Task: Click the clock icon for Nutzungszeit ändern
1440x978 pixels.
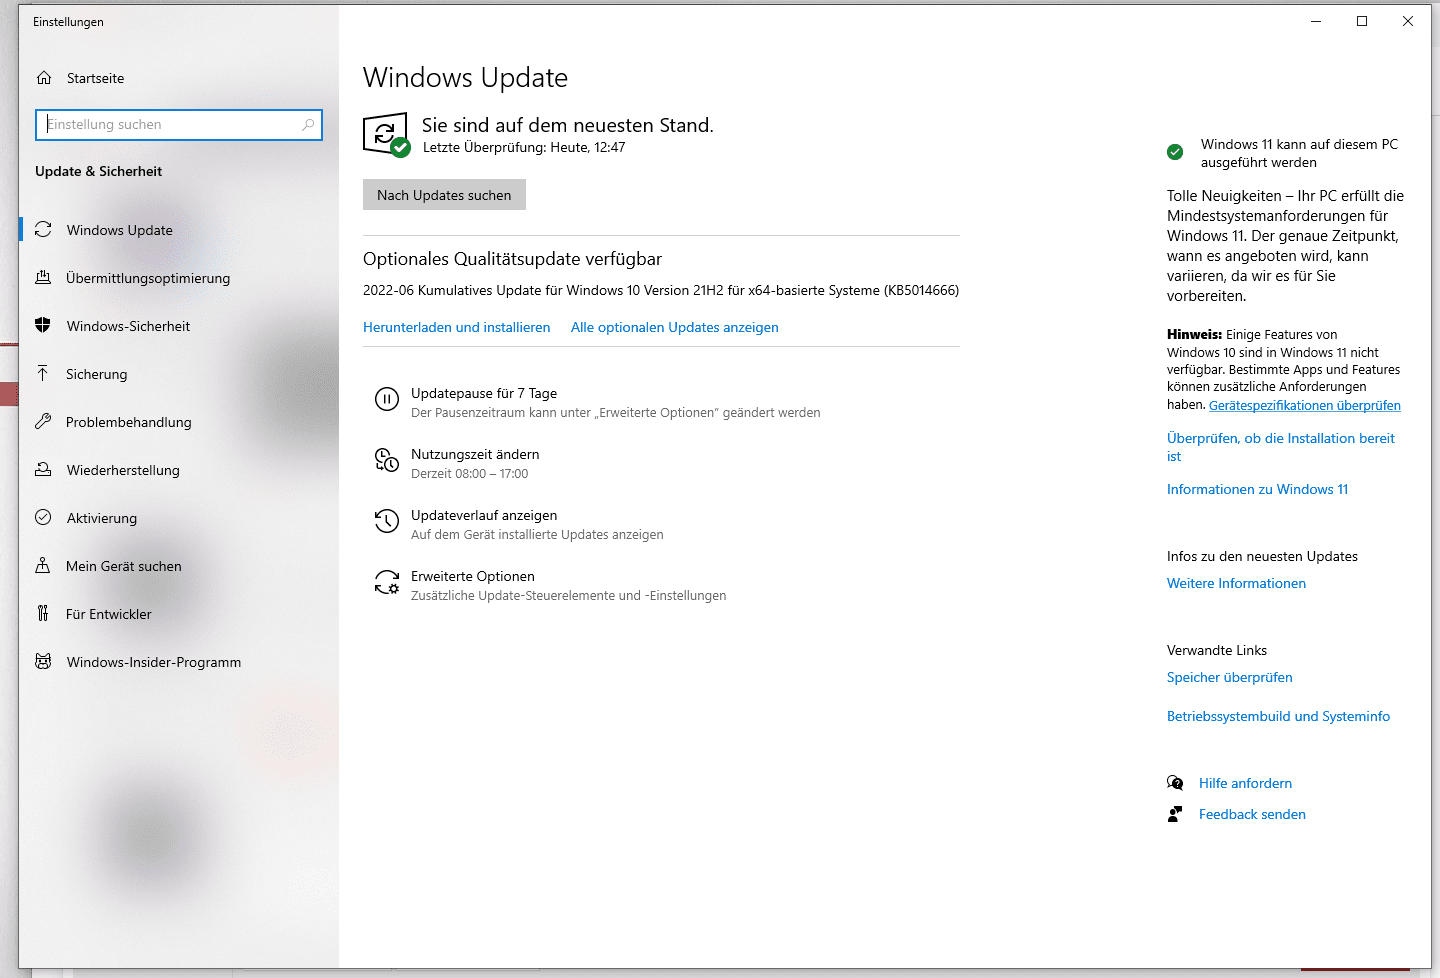Action: tap(387, 460)
